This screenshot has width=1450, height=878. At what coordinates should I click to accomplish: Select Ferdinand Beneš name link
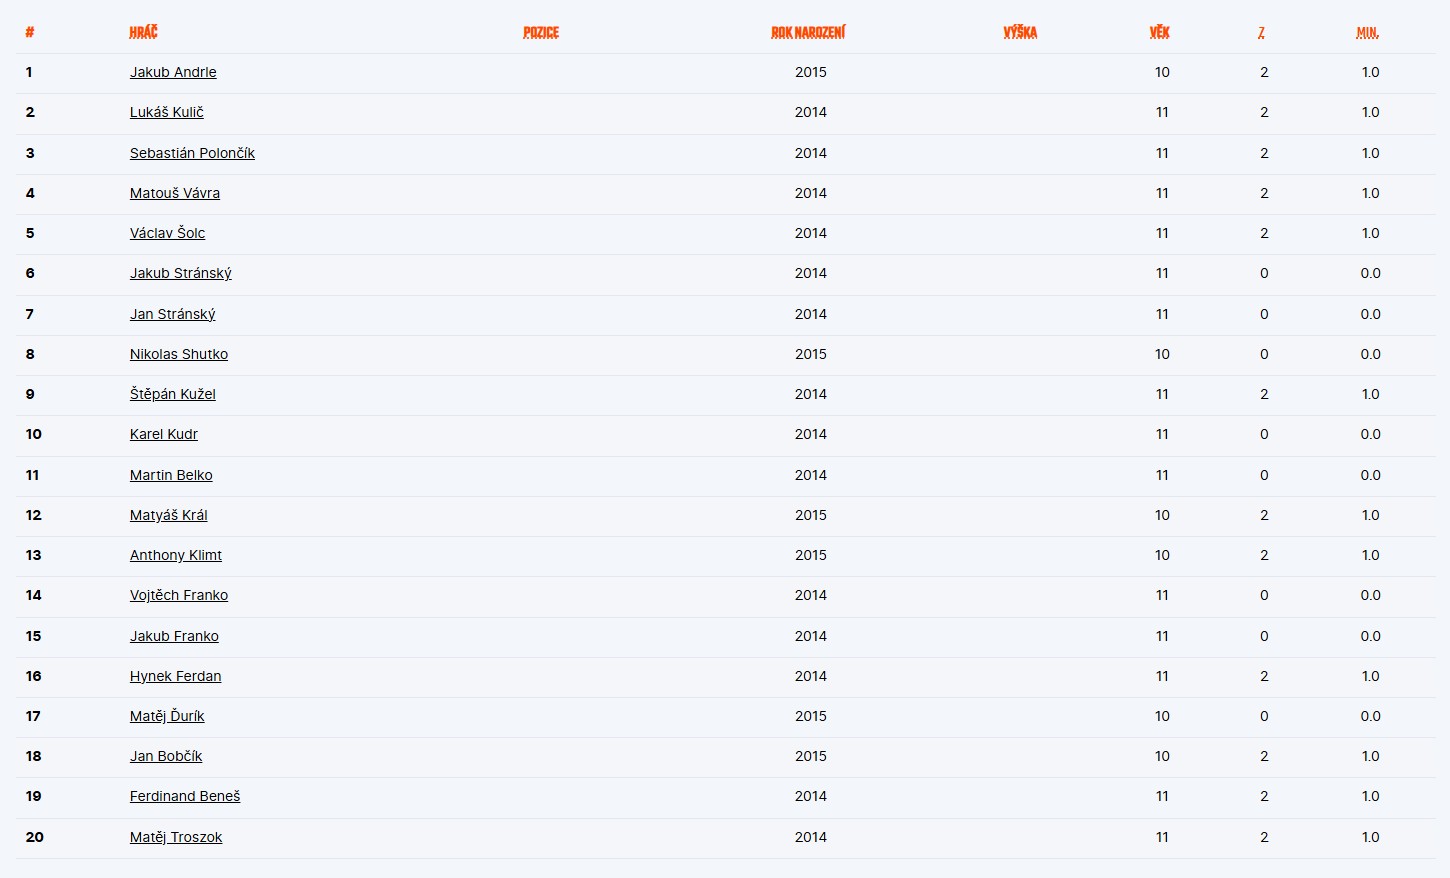click(x=185, y=796)
